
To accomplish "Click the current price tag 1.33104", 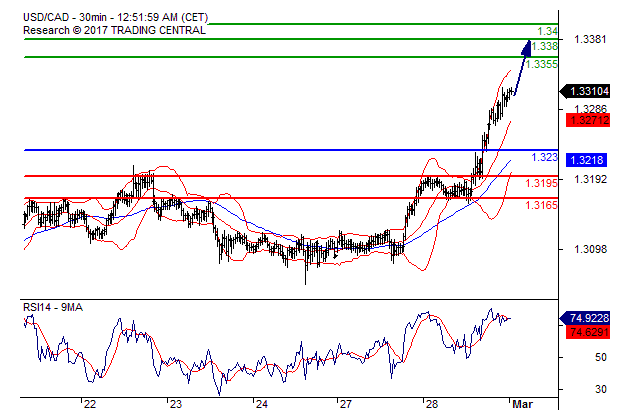I will 585,91.
